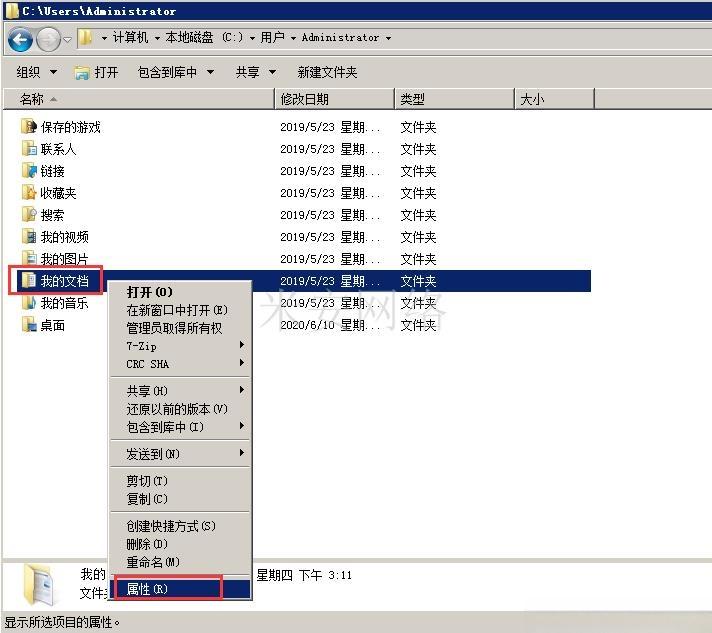Screen dimensions: 712x633
Task: Open recent pages dropdown beside Forward button
Action: 67,40
